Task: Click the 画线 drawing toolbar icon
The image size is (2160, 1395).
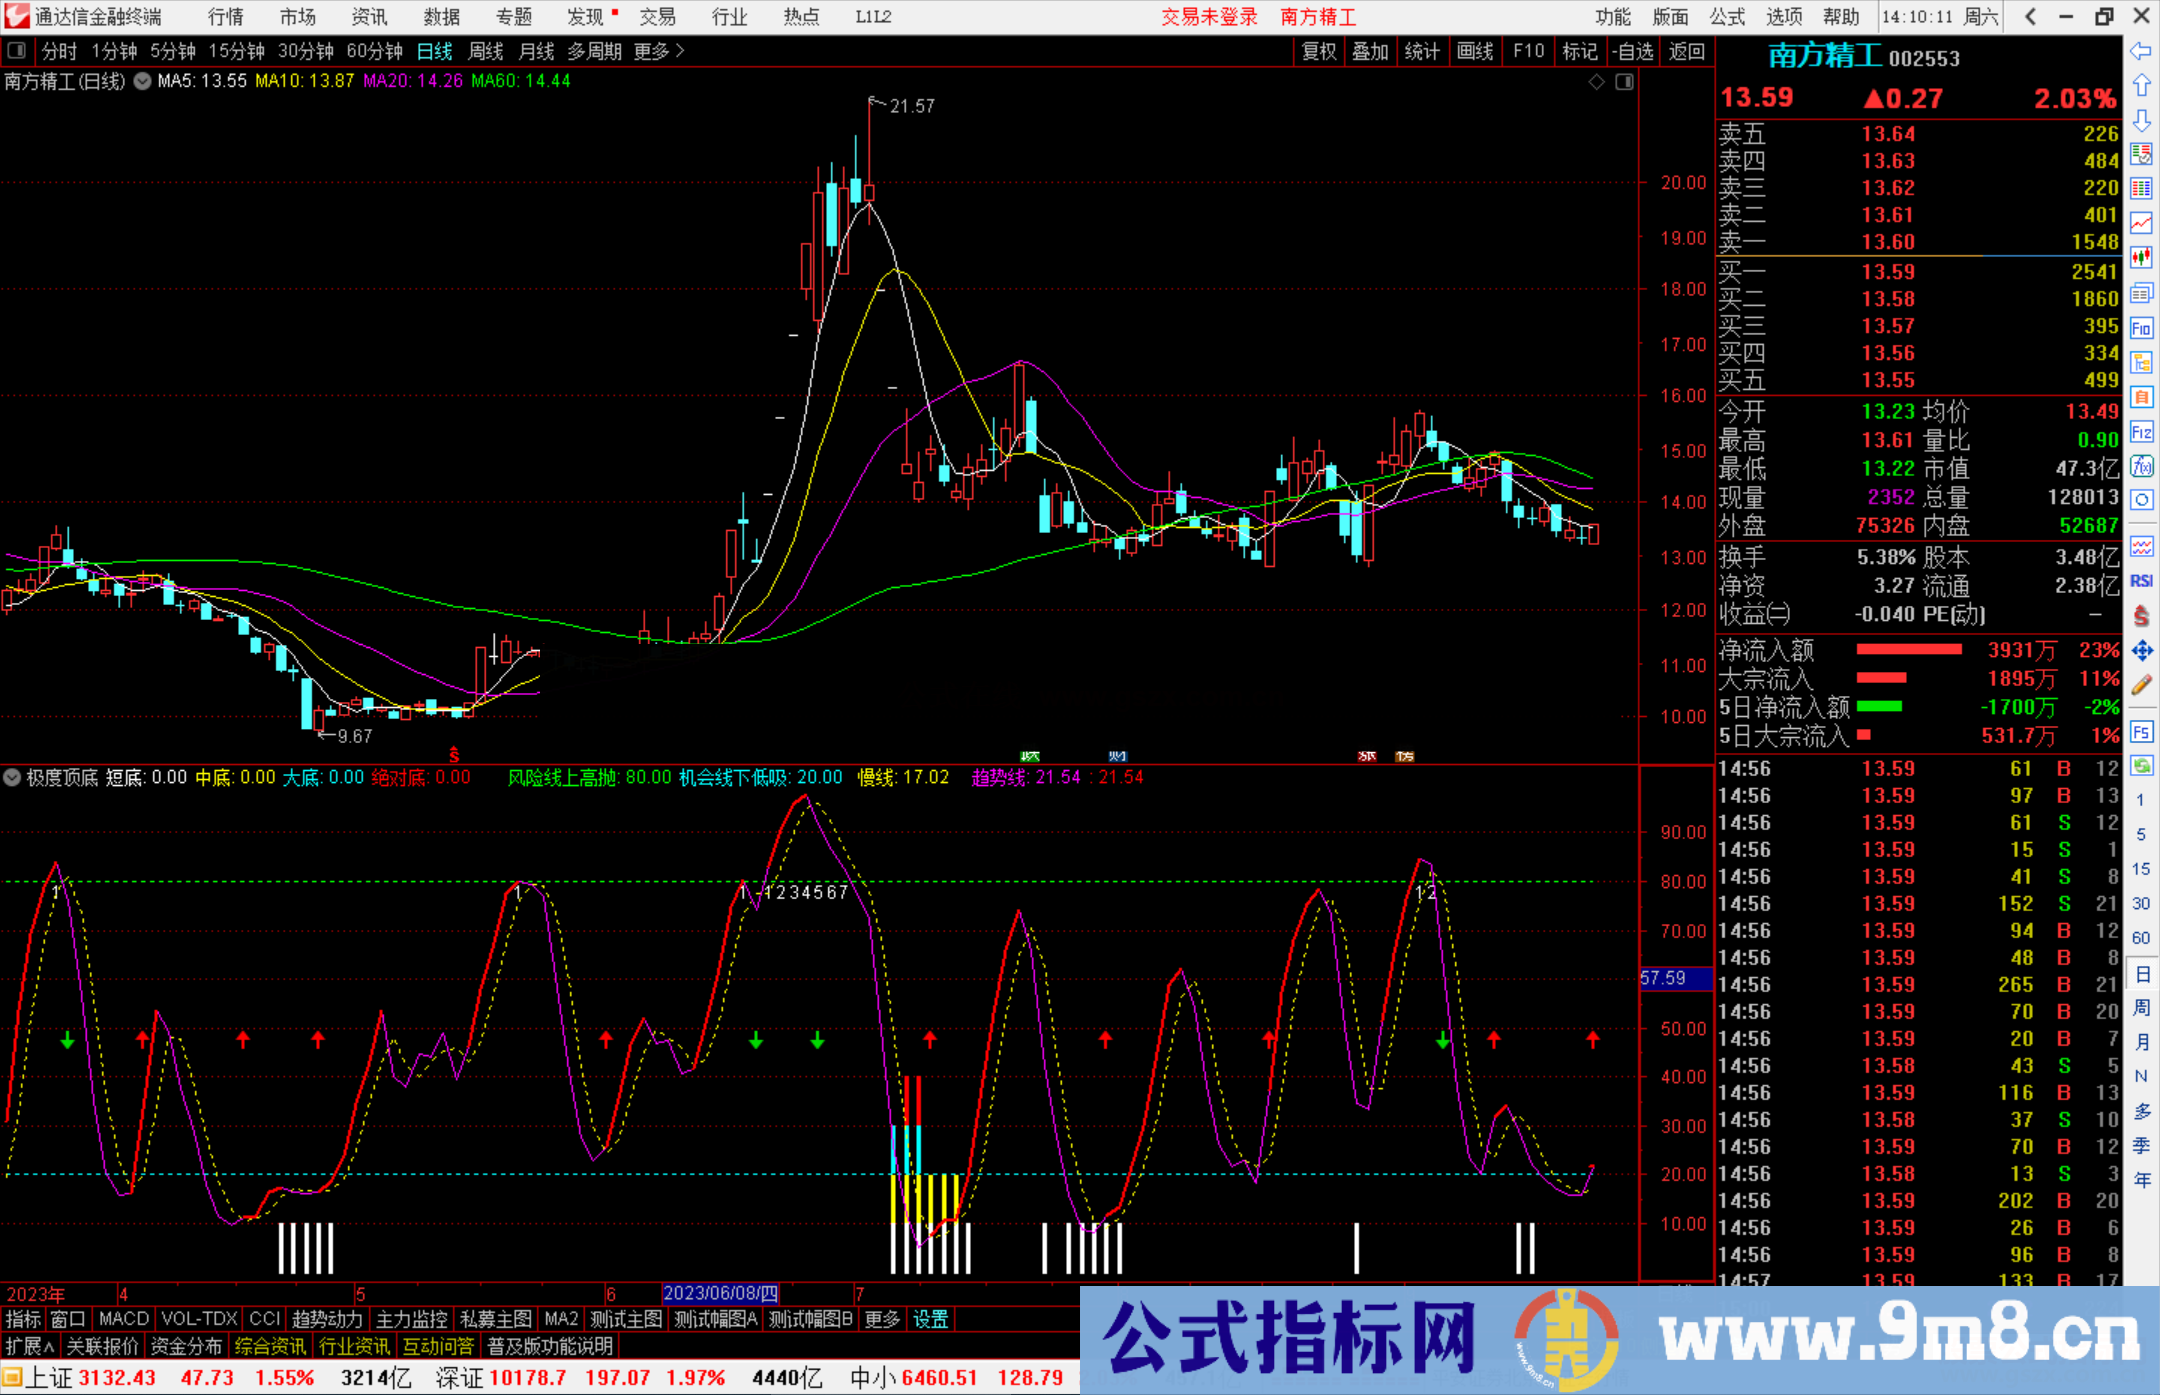Action: point(1476,51)
